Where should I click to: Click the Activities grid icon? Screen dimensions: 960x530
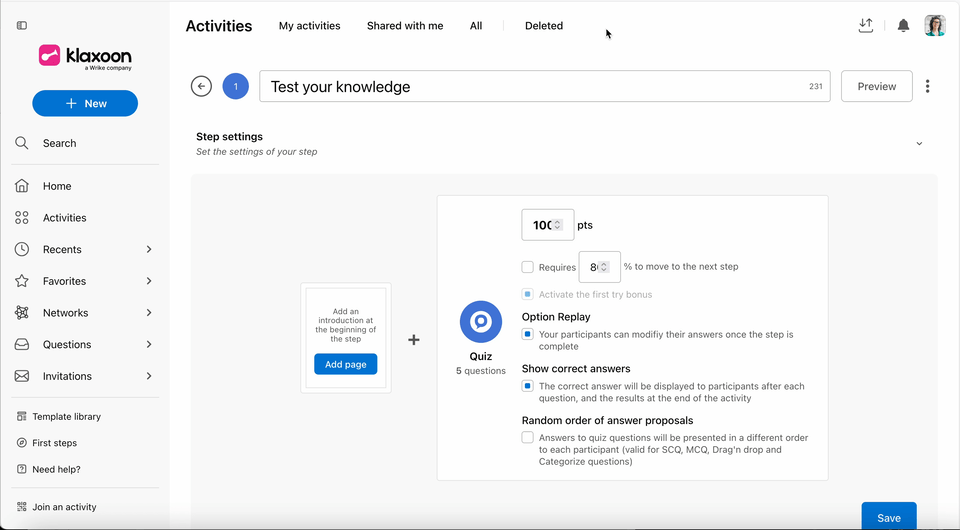coord(21,217)
